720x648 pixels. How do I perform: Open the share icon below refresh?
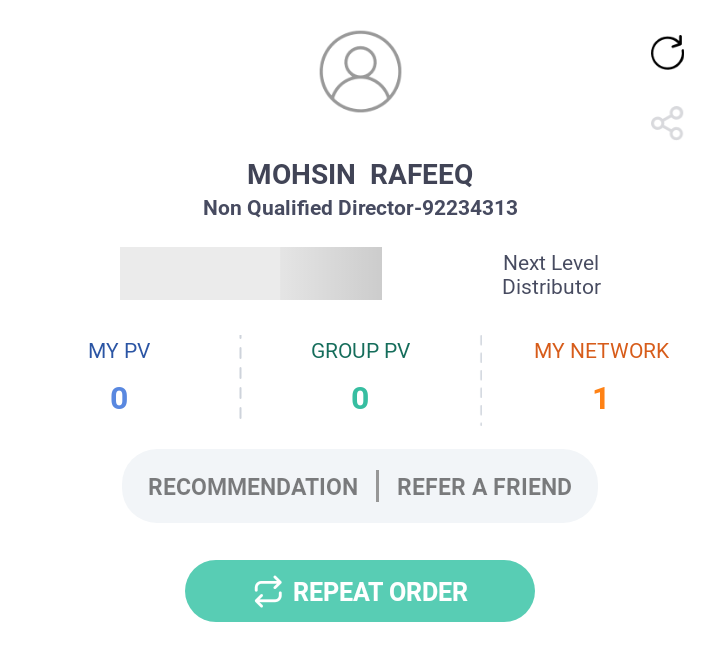click(x=667, y=123)
